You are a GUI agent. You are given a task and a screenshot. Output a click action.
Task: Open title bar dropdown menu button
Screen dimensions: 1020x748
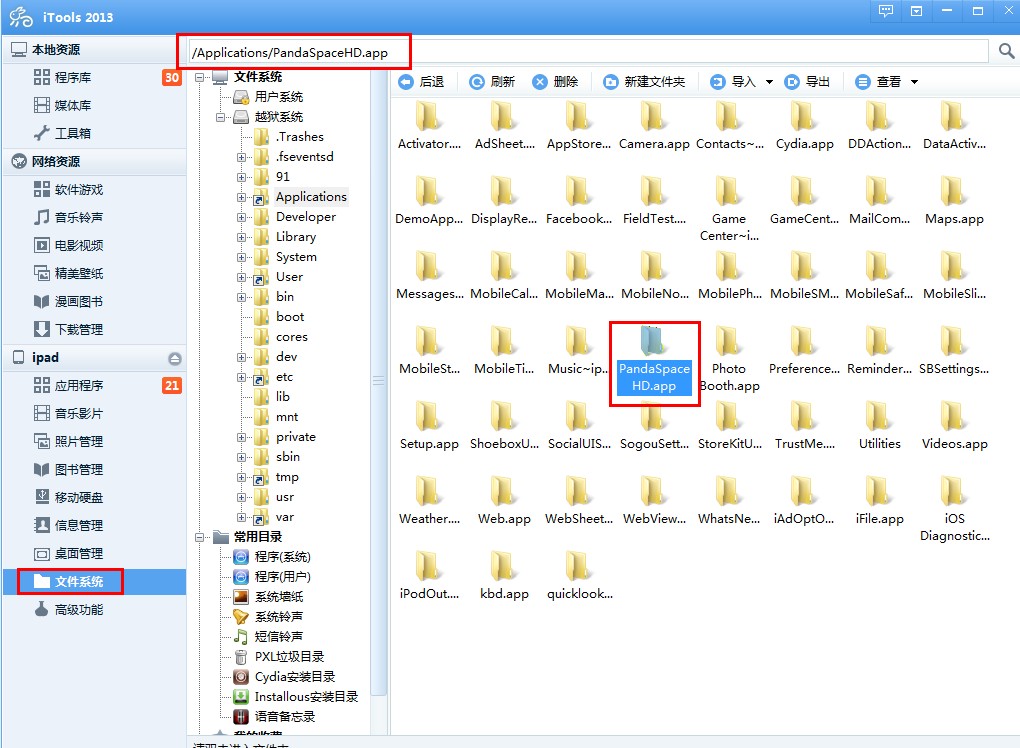pos(916,11)
